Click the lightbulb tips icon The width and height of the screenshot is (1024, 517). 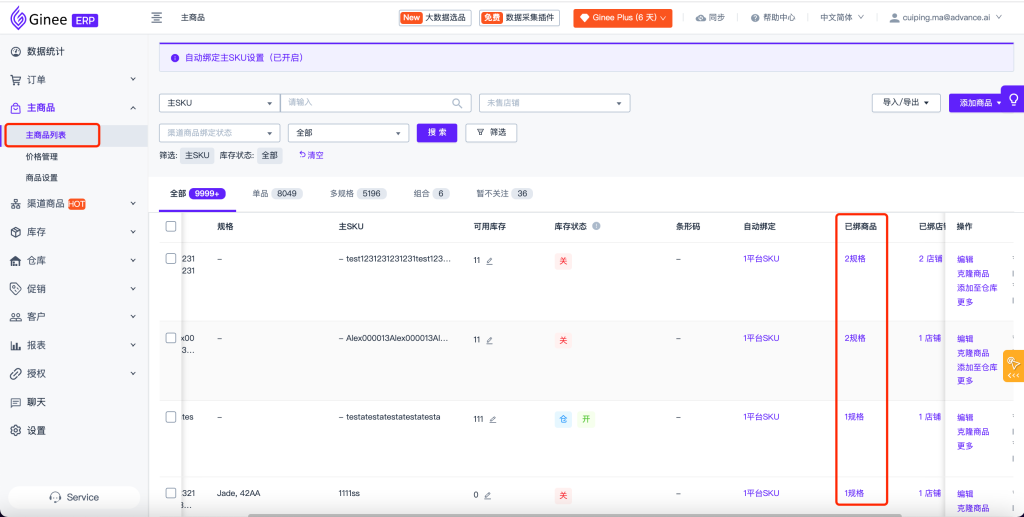pos(1013,100)
